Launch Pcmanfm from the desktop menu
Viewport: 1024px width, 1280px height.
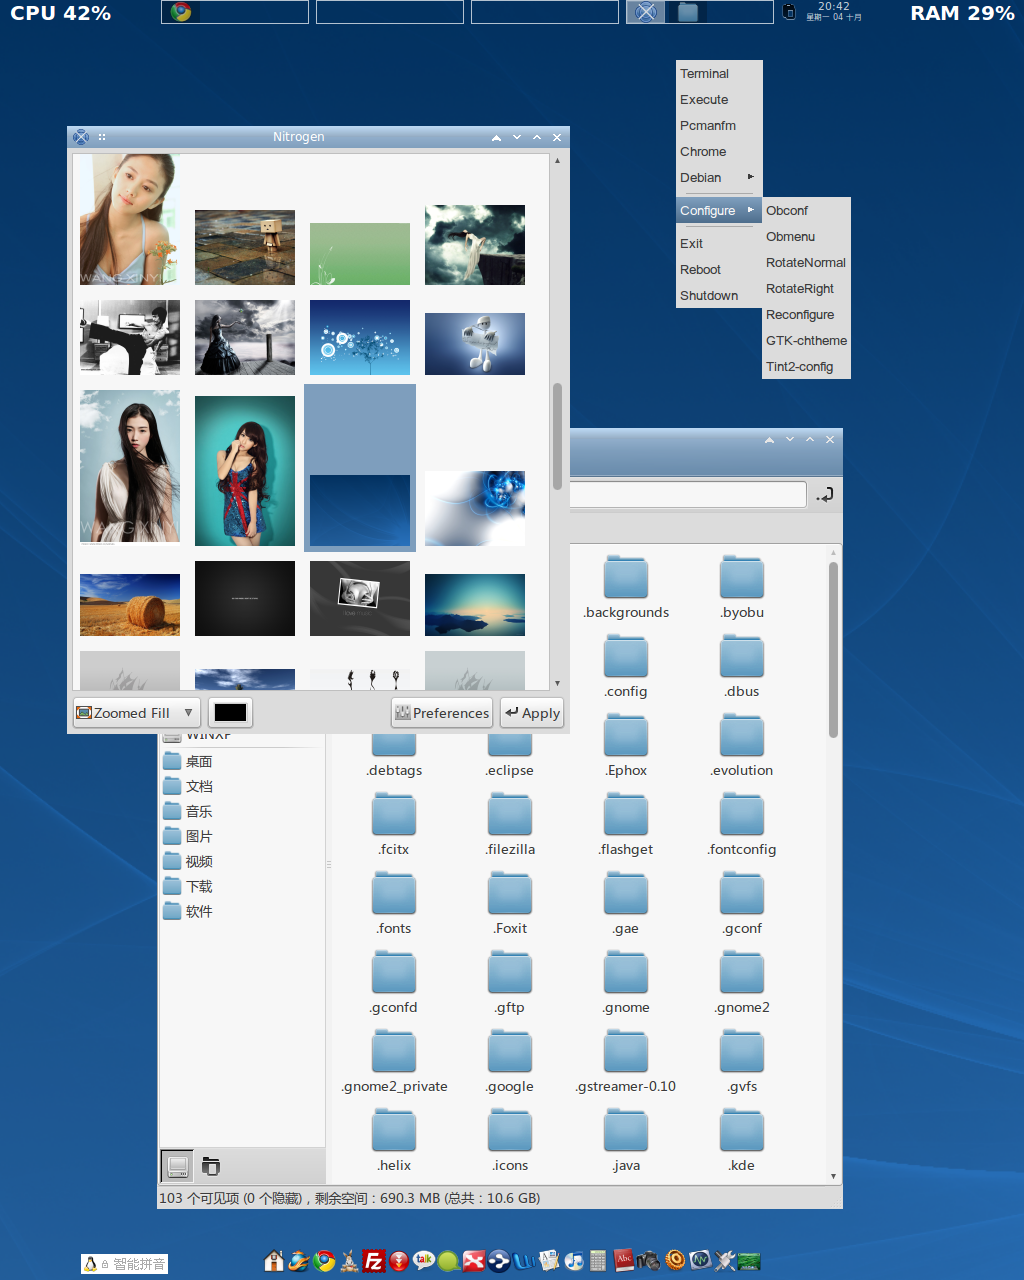(718, 126)
